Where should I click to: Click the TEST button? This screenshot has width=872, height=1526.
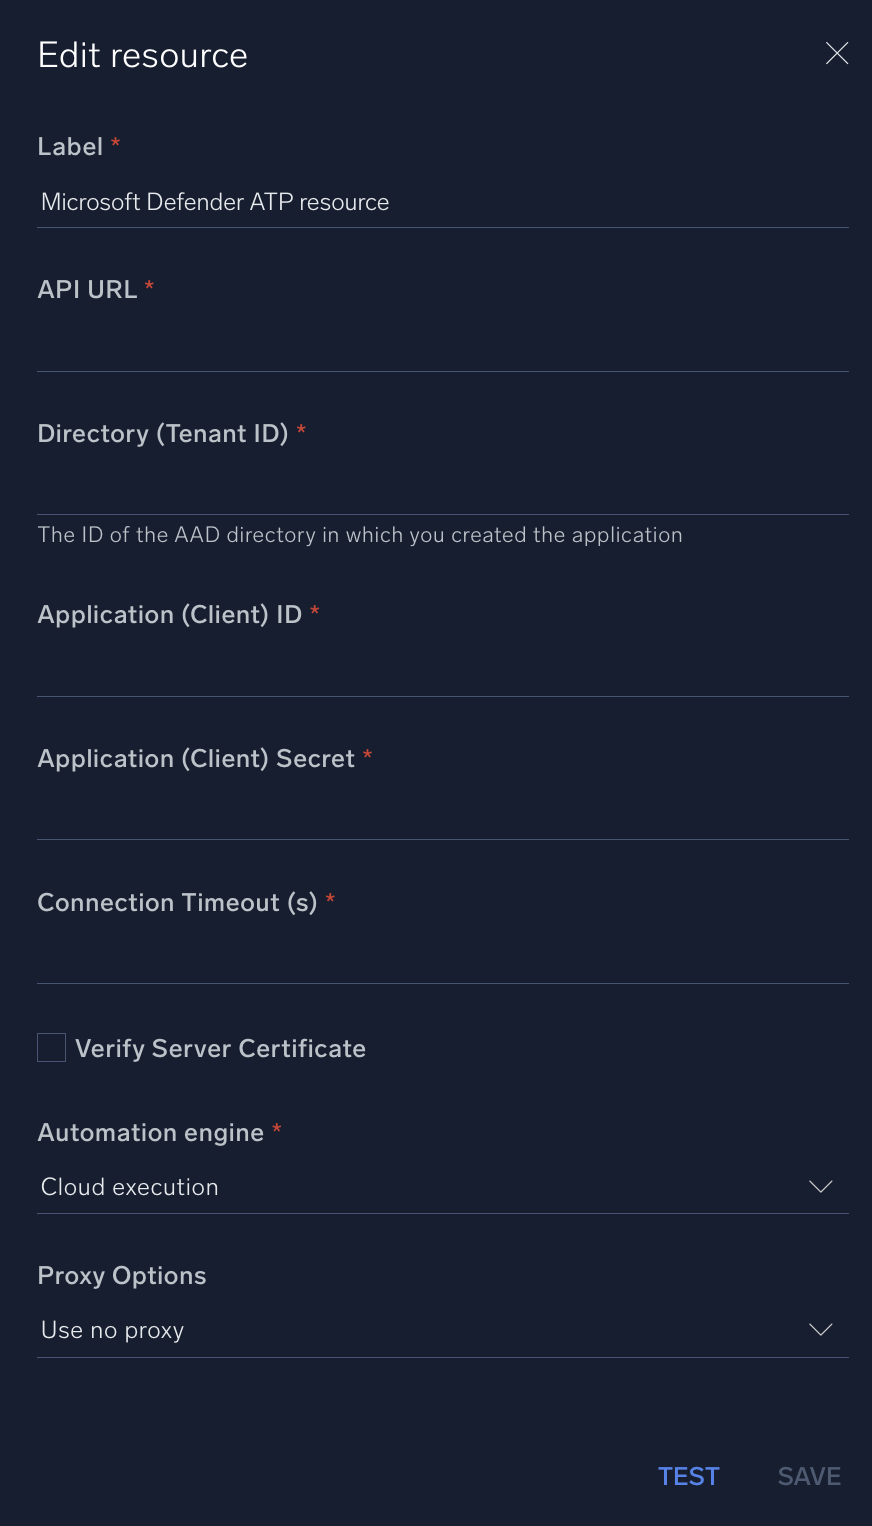tap(688, 1476)
